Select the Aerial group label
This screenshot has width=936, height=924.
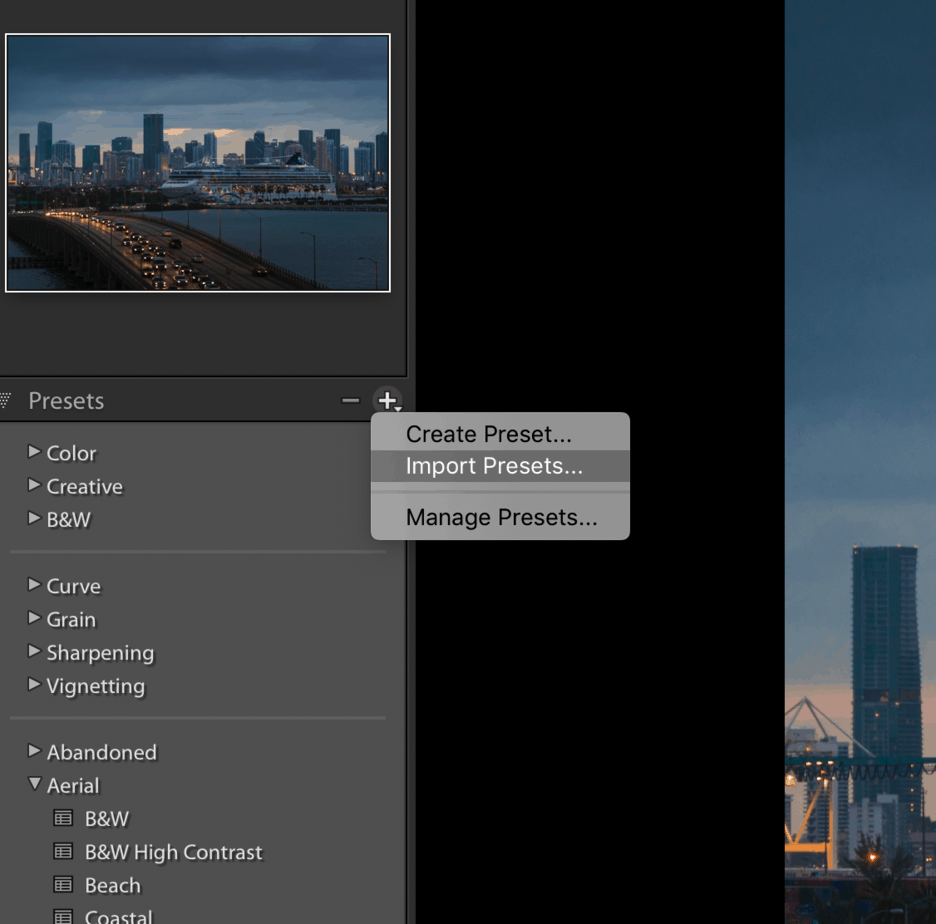pos(73,786)
